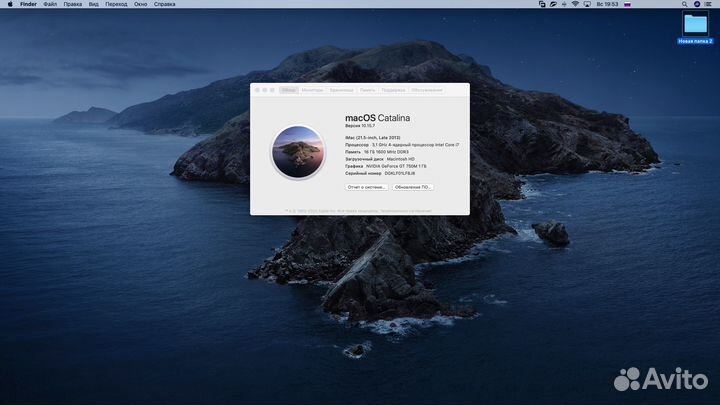Open the AirPlay display menu
The image size is (720, 405).
coord(587,4)
